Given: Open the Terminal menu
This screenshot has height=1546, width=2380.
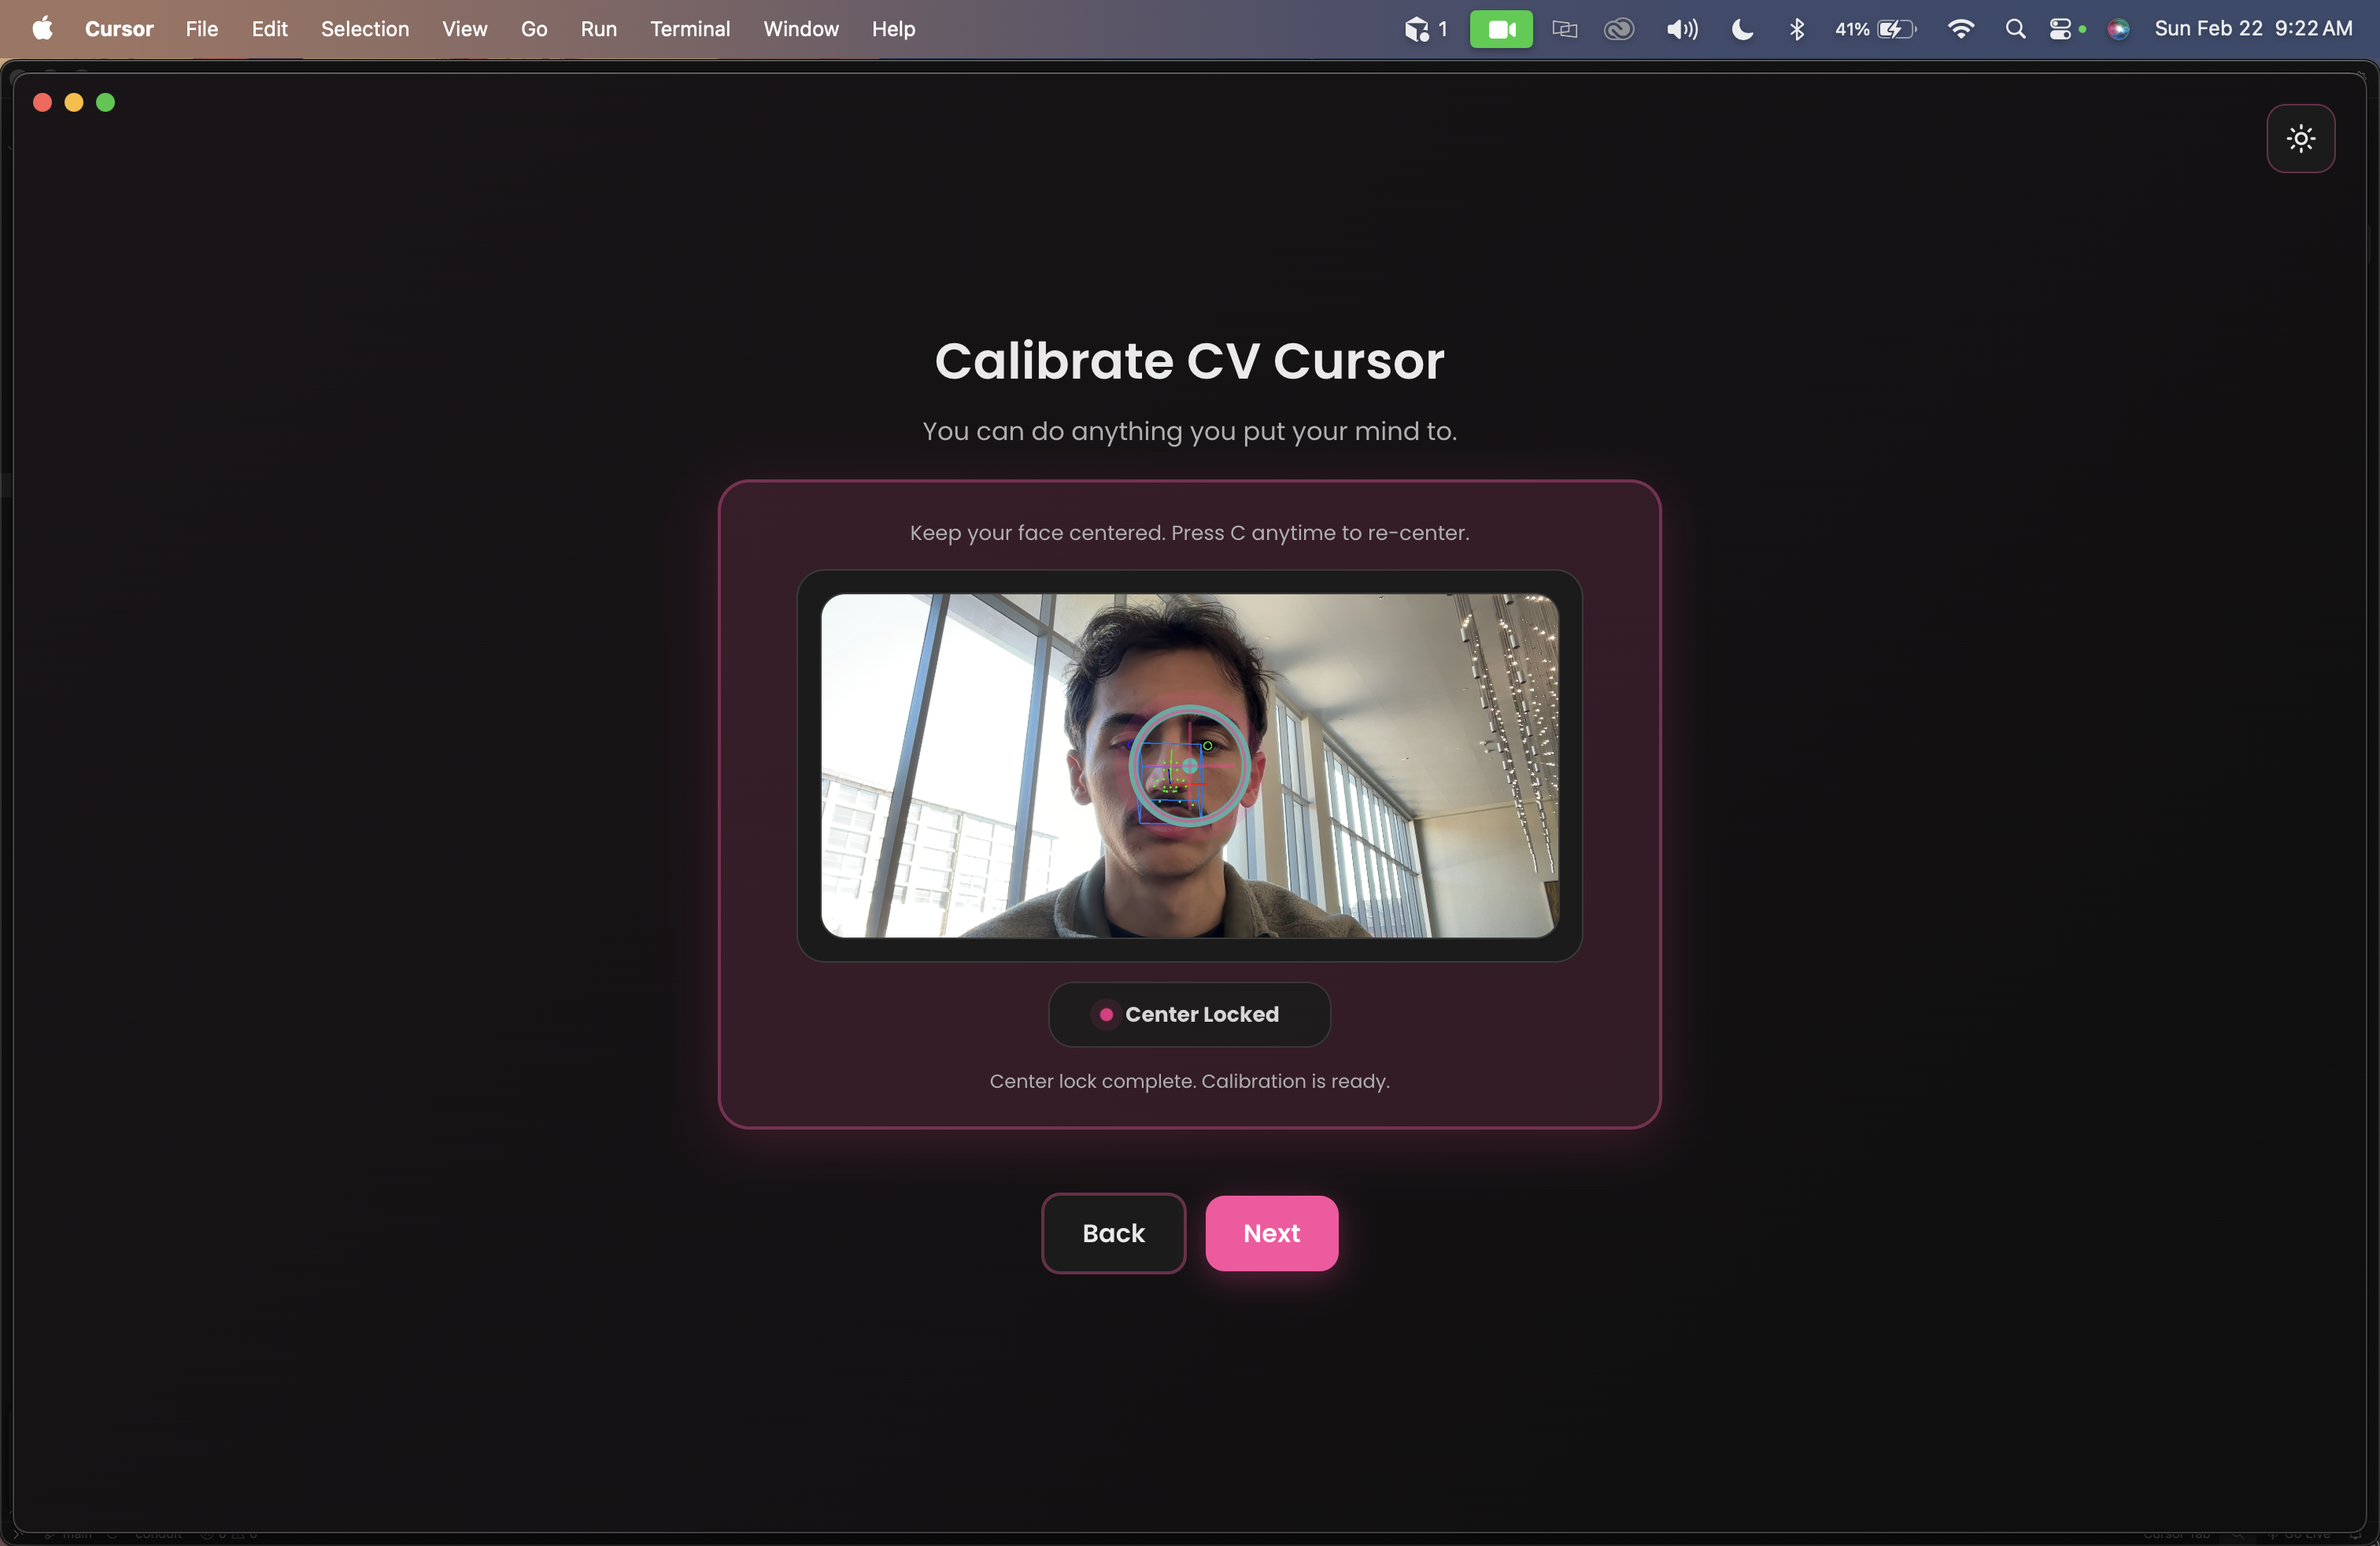Looking at the screenshot, I should point(689,29).
